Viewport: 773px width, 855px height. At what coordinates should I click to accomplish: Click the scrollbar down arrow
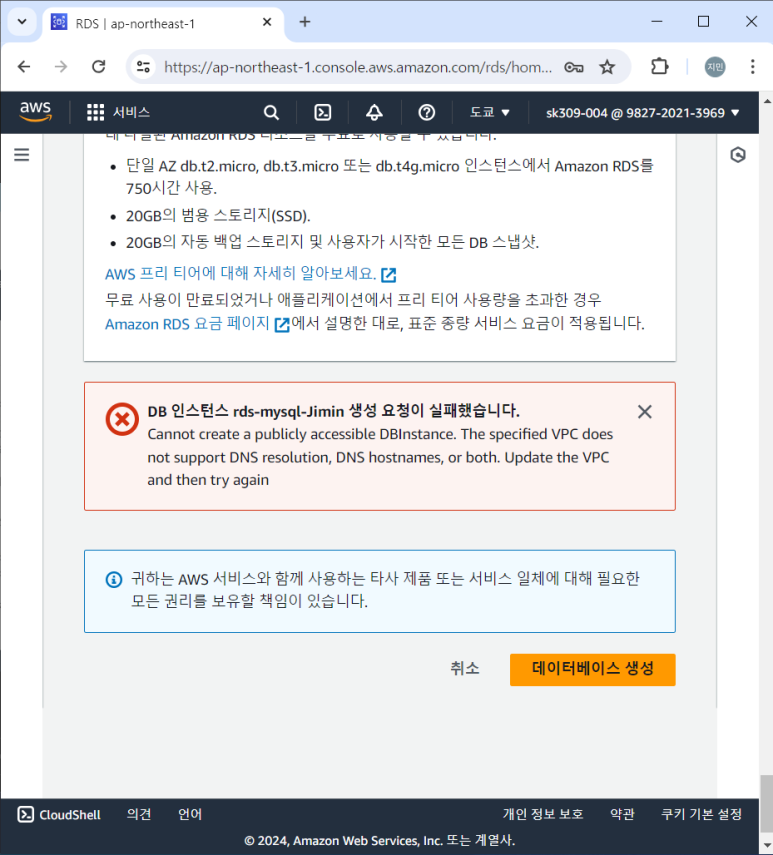coord(766,846)
